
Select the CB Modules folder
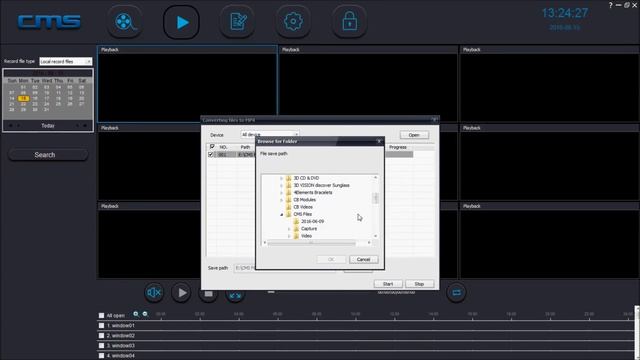coord(304,200)
